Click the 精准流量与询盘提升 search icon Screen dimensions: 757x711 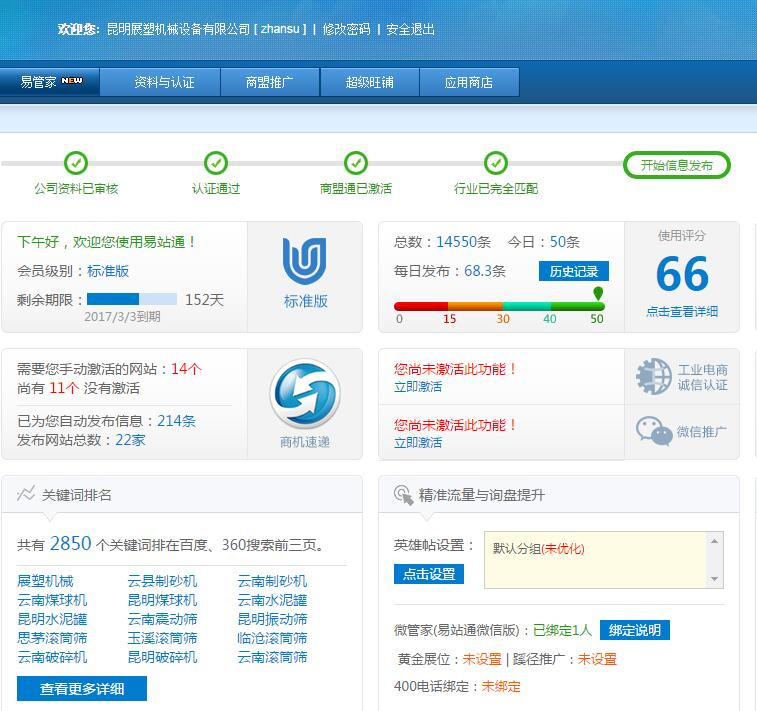(x=403, y=495)
